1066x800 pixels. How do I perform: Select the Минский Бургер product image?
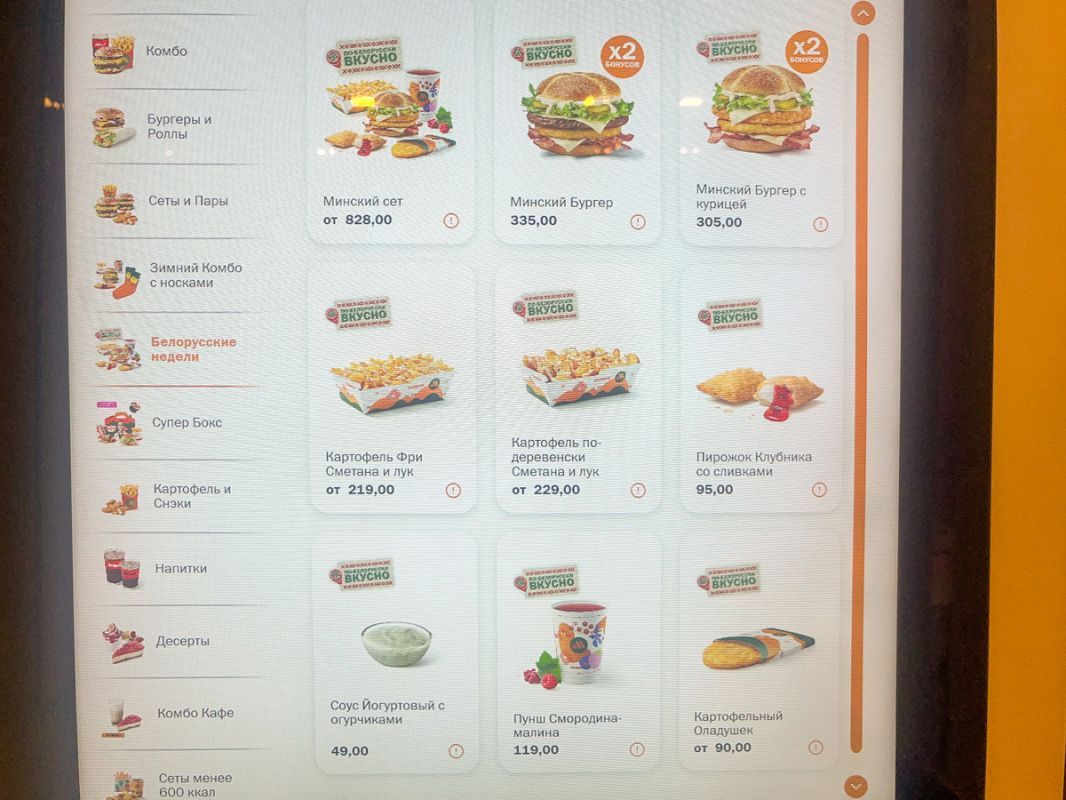click(578, 113)
